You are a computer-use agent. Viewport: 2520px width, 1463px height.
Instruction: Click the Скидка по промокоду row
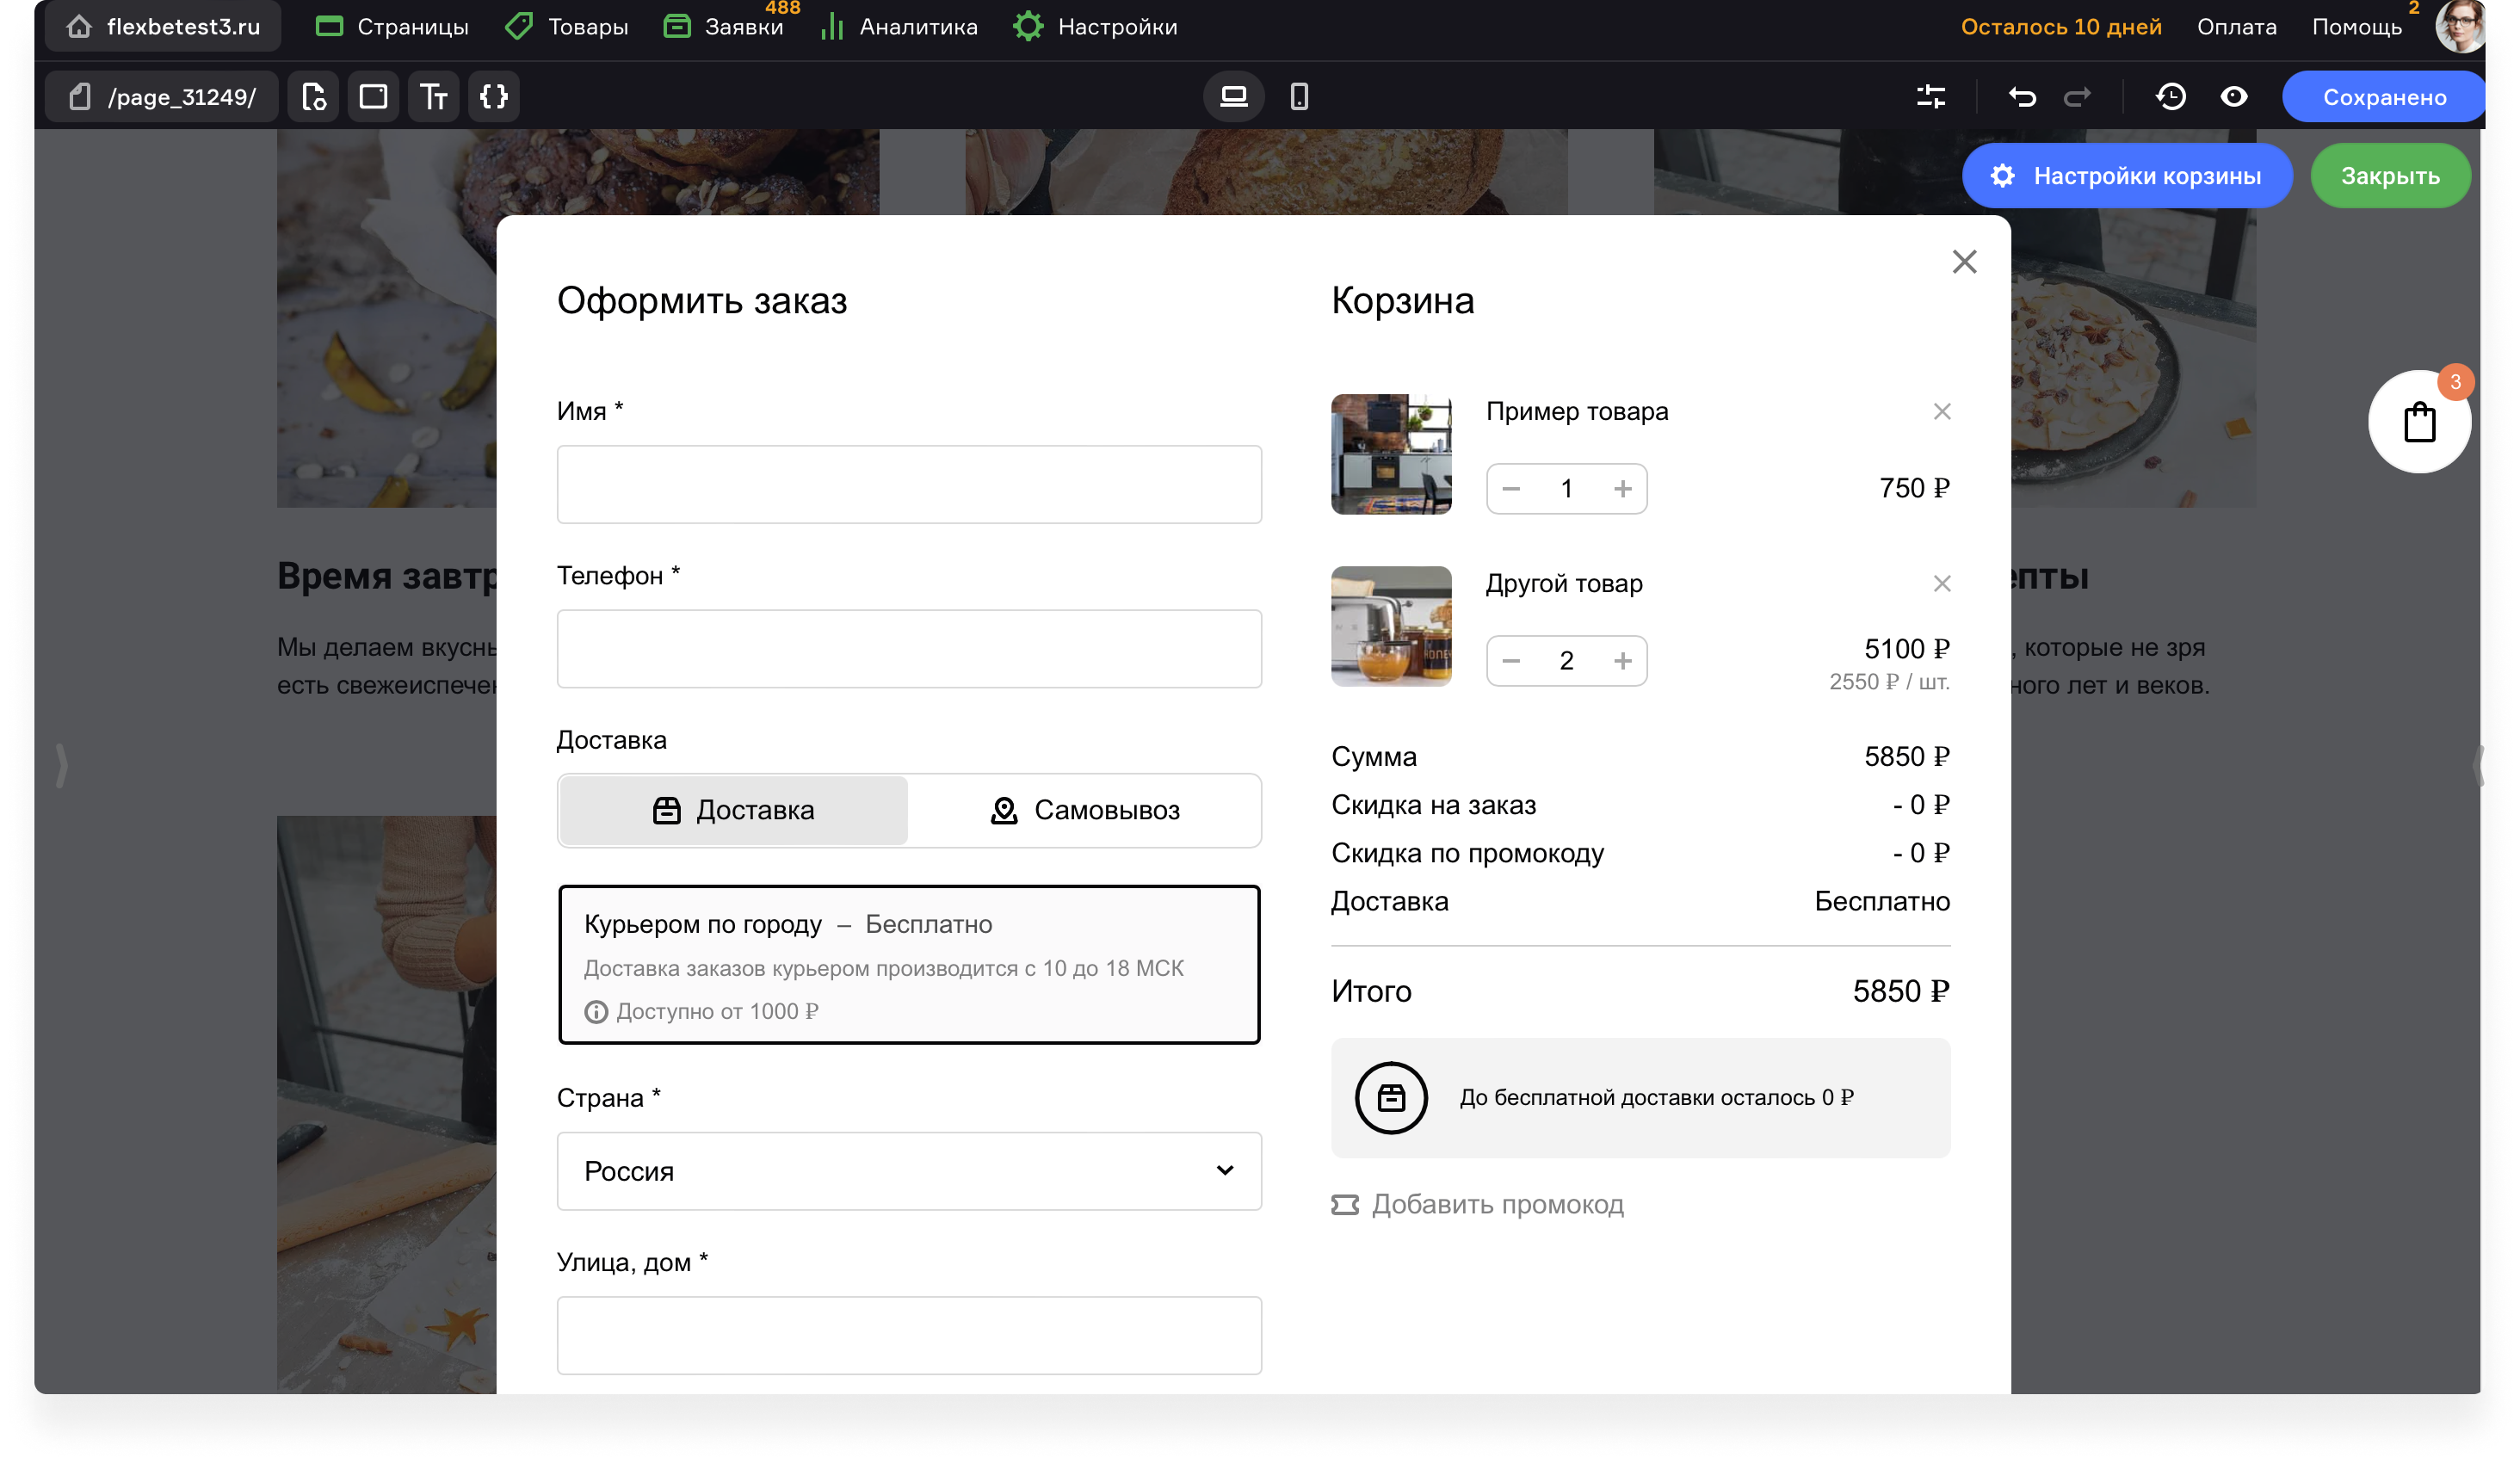[x=1640, y=853]
